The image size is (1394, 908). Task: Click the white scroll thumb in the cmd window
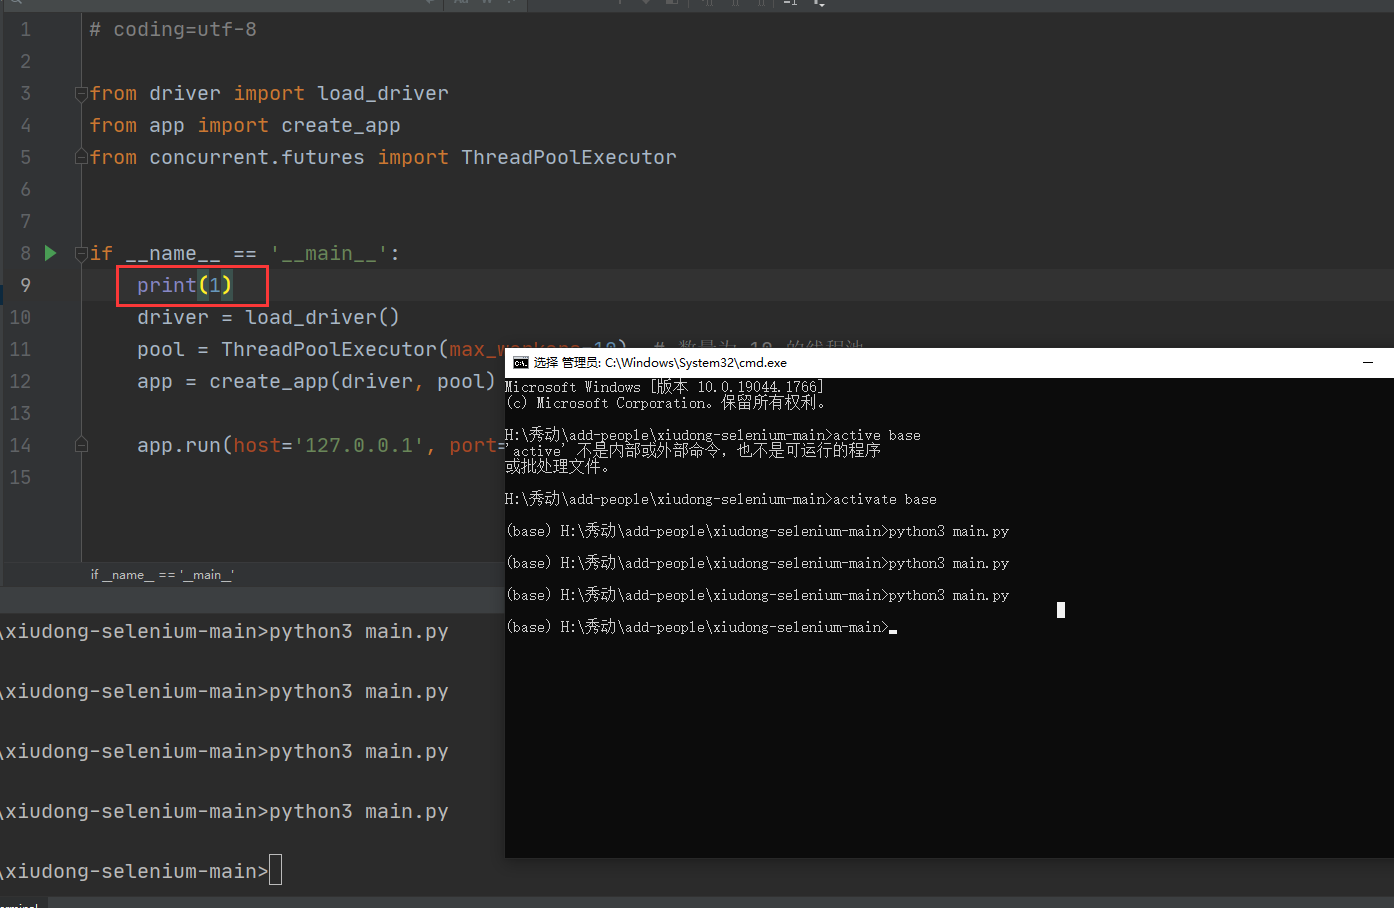click(1060, 610)
